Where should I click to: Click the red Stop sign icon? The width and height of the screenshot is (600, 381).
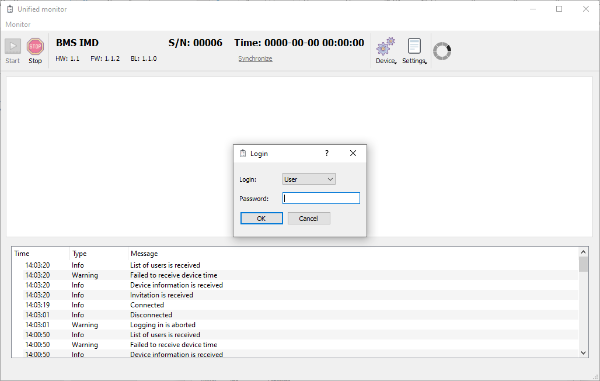pyautogui.click(x=35, y=46)
